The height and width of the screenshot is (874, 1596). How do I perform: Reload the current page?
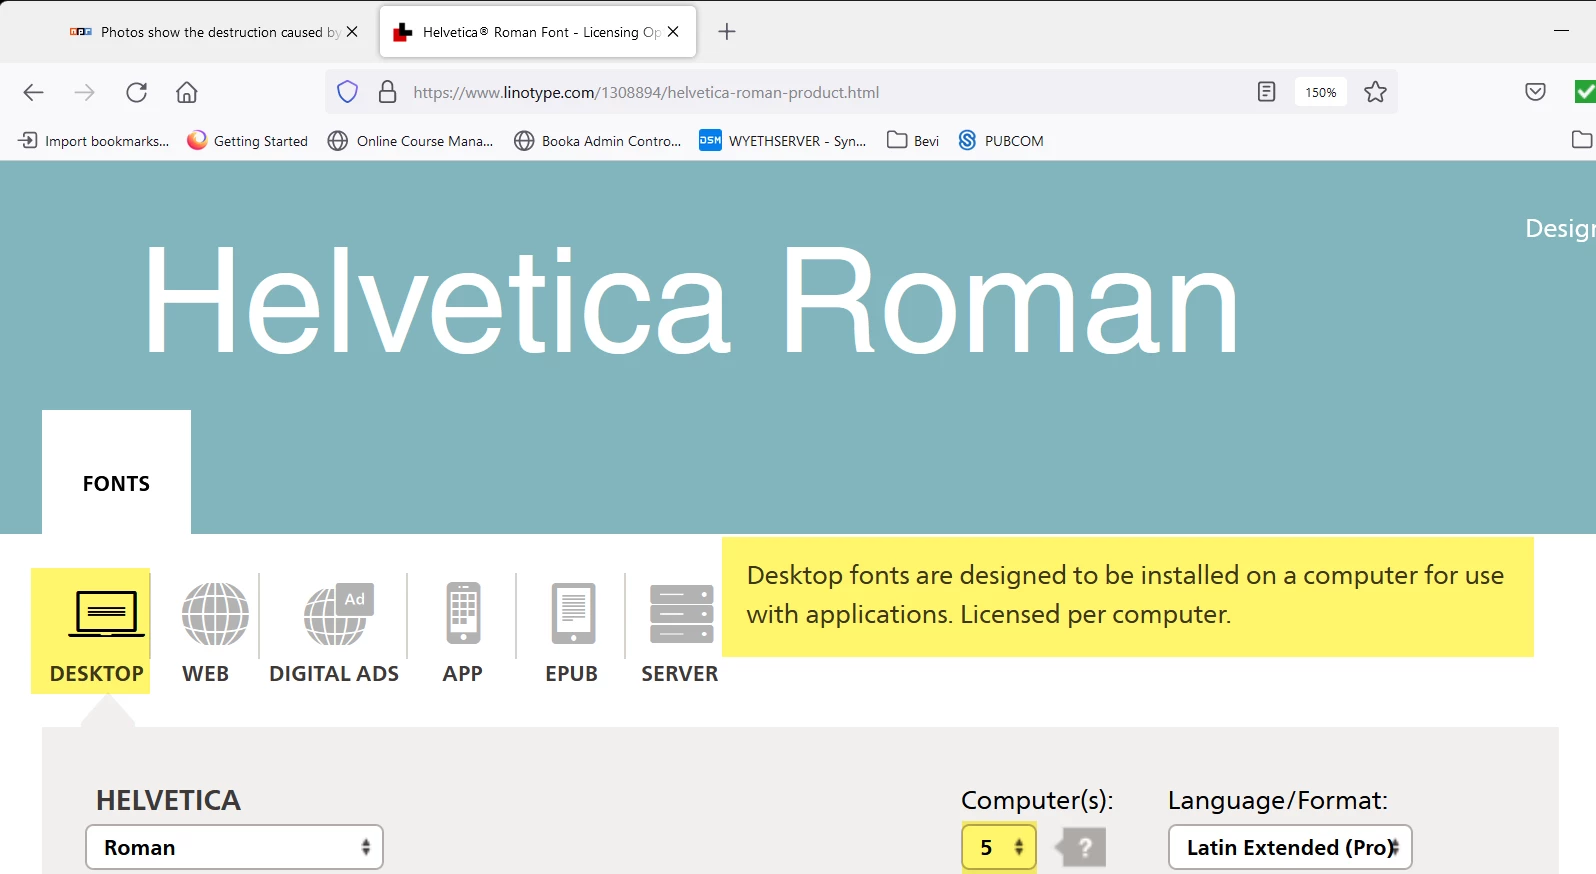(137, 93)
